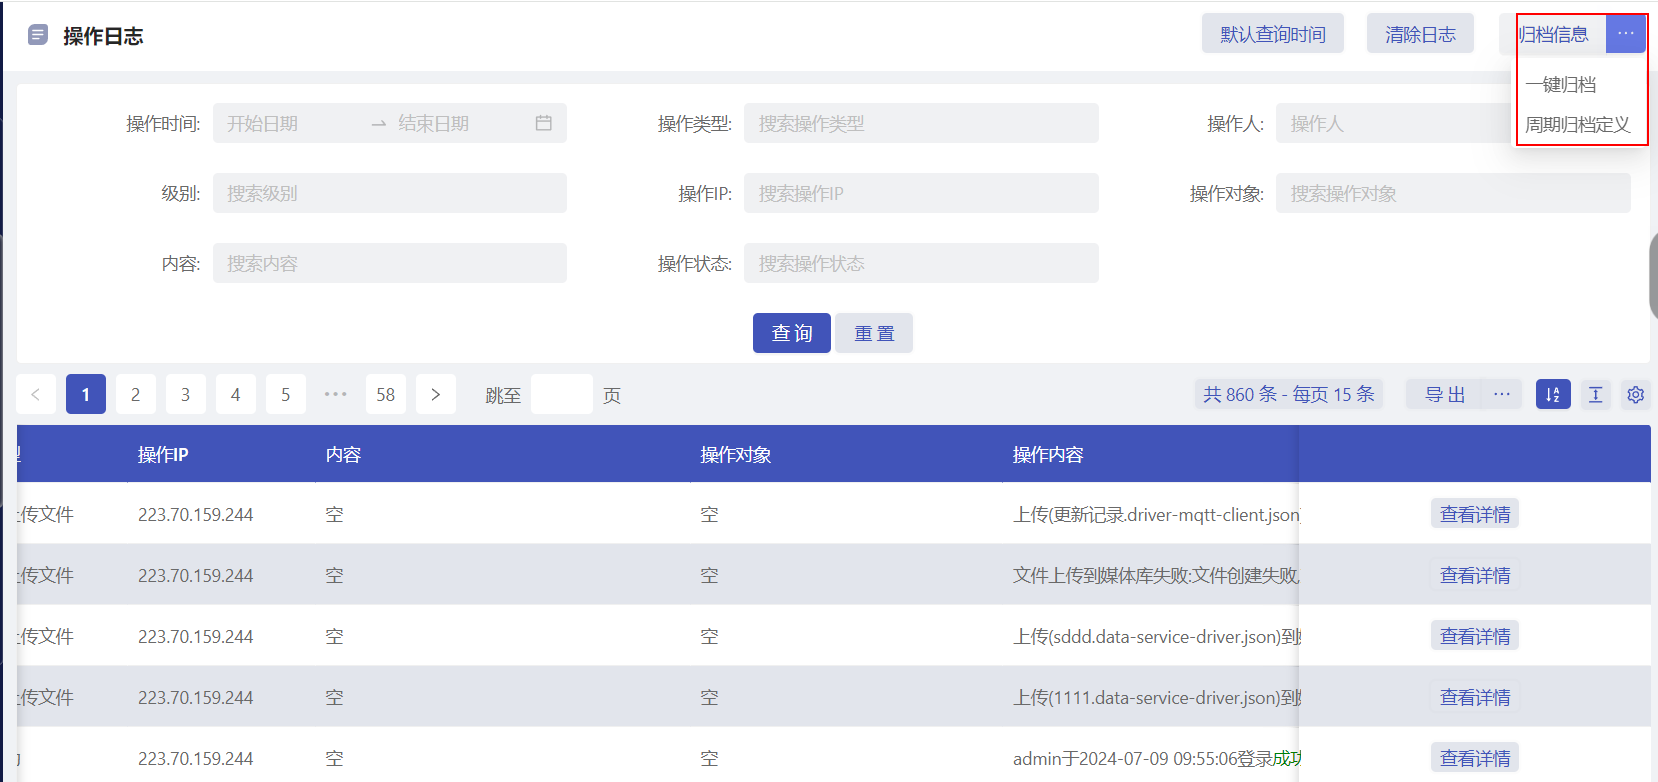Select 周期归档定义 from the menu
The width and height of the screenshot is (1658, 782).
click(x=1578, y=124)
